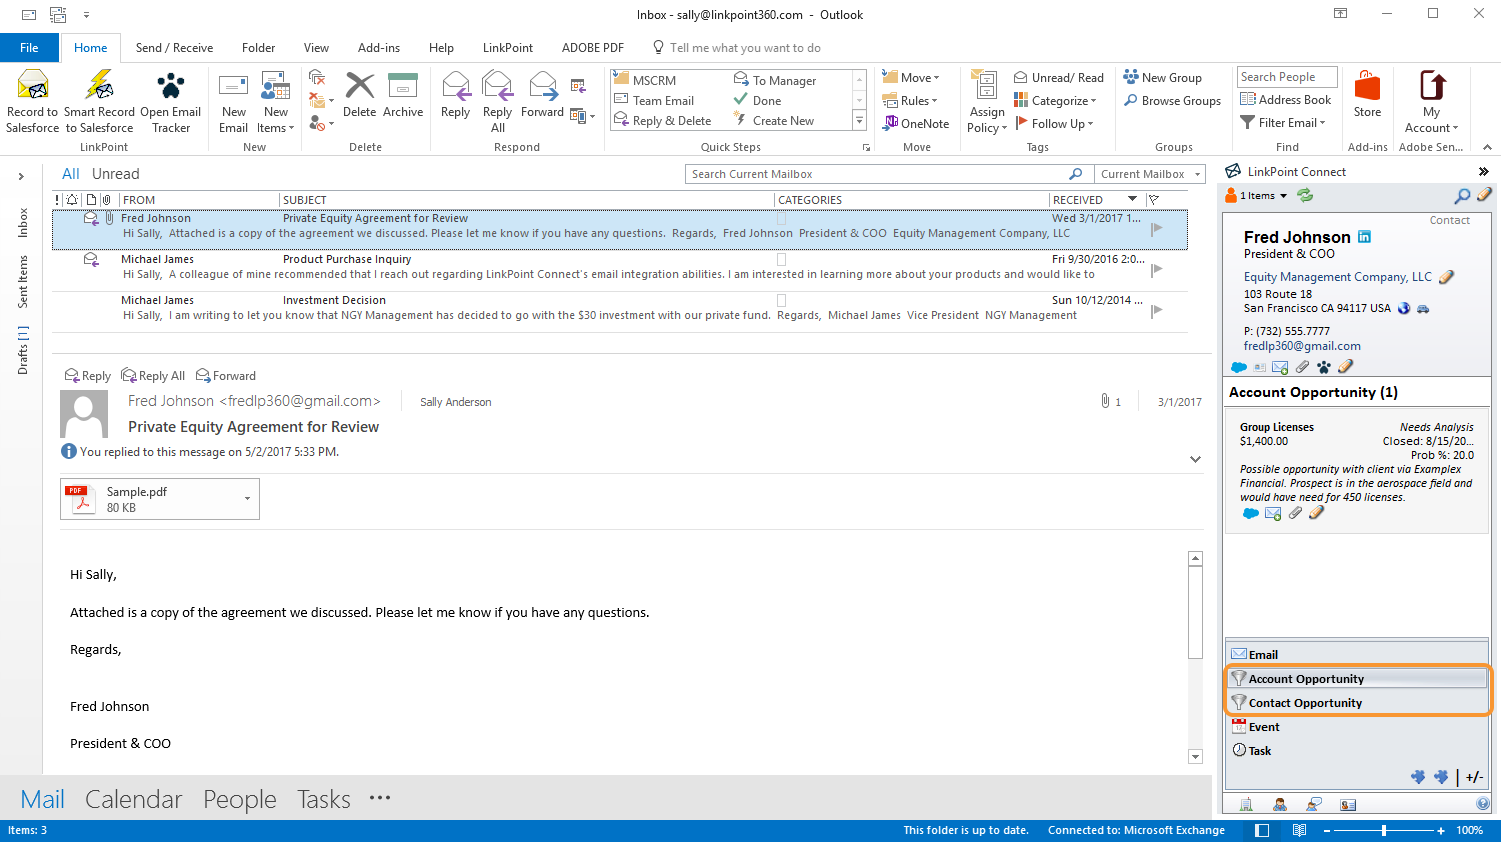Screen dimensions: 1501x842
Task: Adjust the zoom slider in status bar
Action: [x=1383, y=830]
